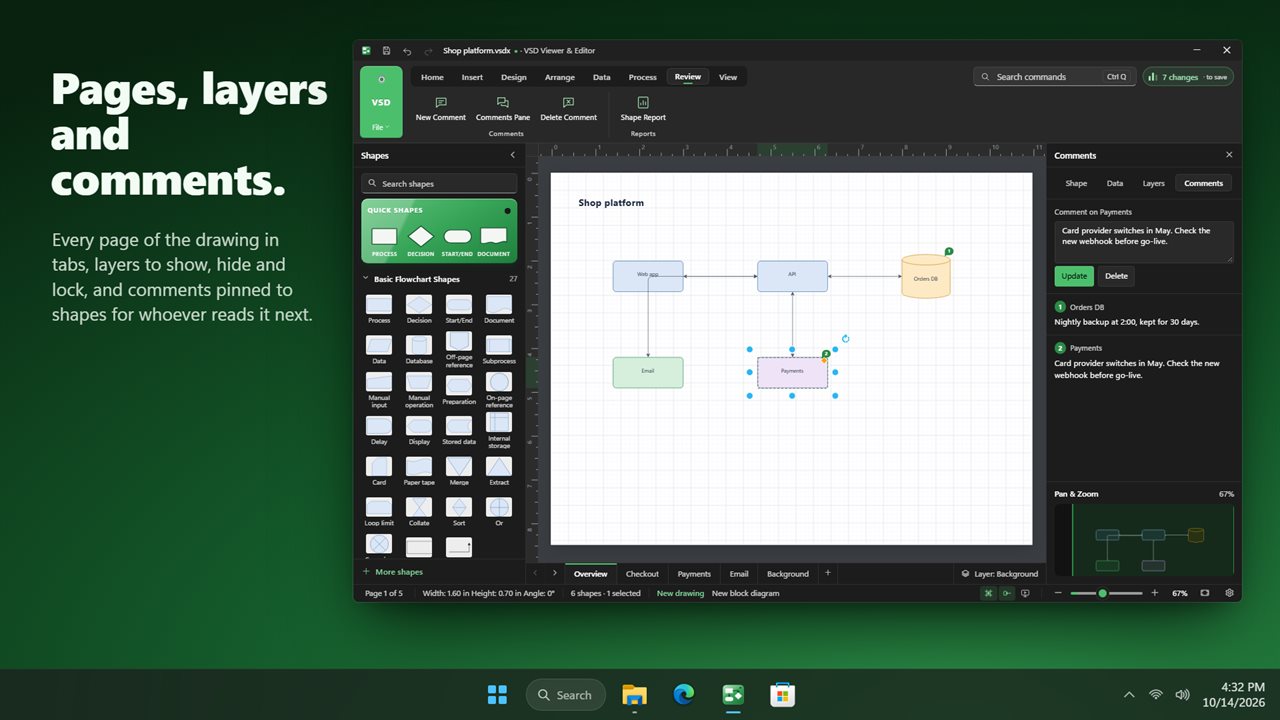
Task: Collapse Basic Flowchart Shapes section
Action: [x=366, y=279]
